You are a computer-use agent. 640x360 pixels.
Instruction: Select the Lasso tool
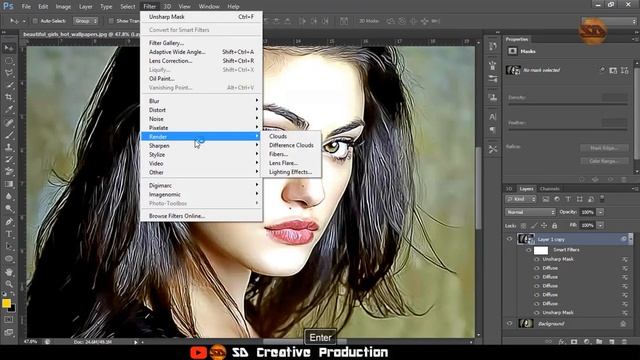(x=9, y=73)
